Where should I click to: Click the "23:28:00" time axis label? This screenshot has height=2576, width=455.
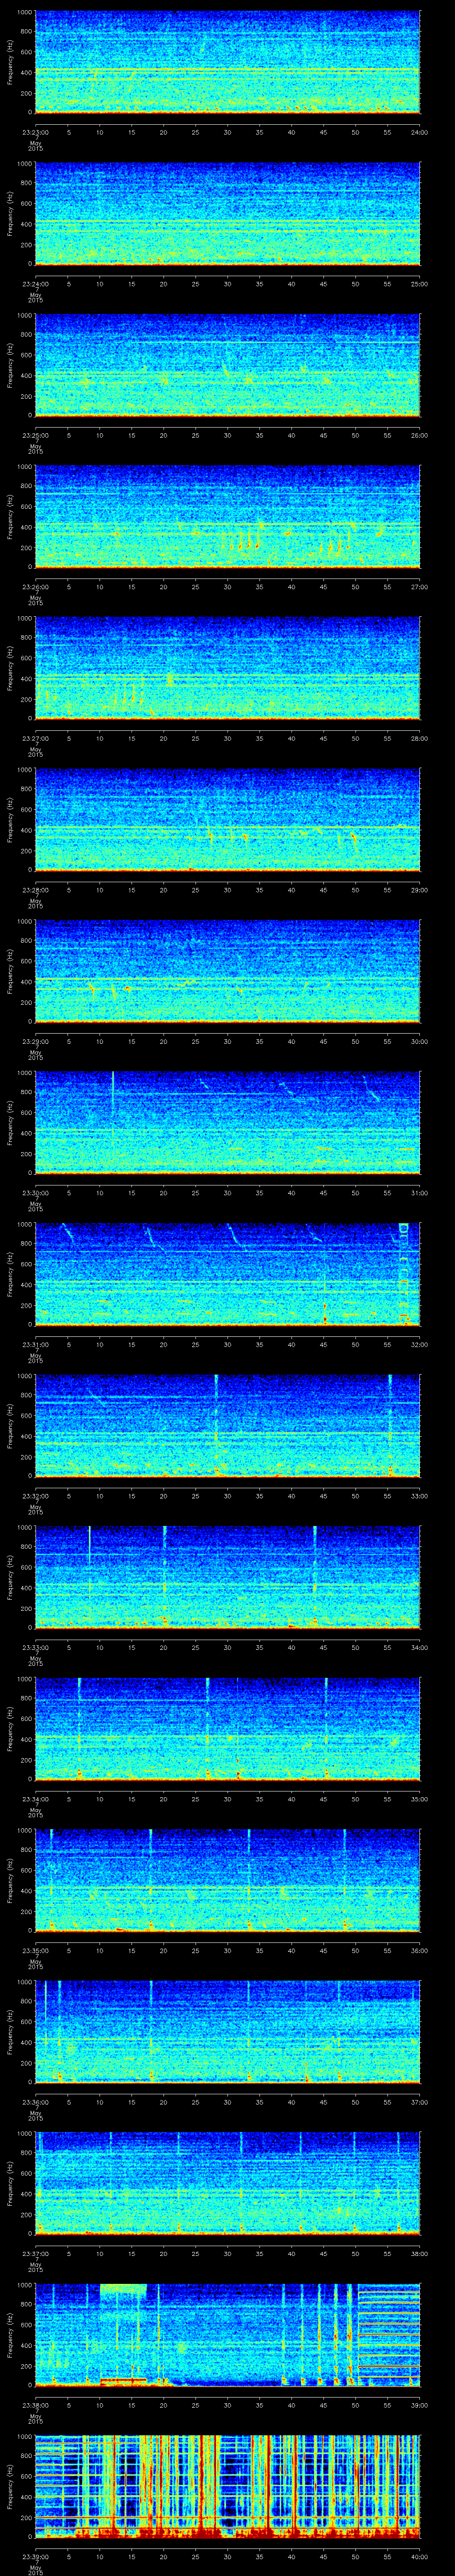pos(35,890)
